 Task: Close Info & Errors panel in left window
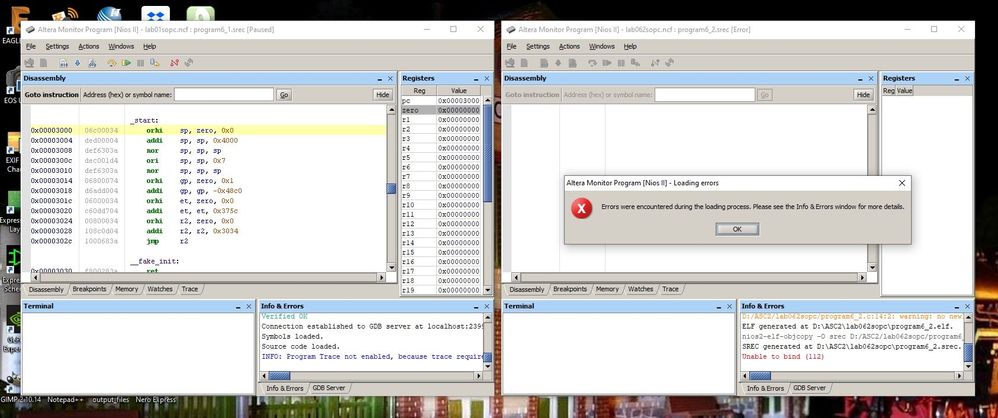pyautogui.click(x=486, y=306)
